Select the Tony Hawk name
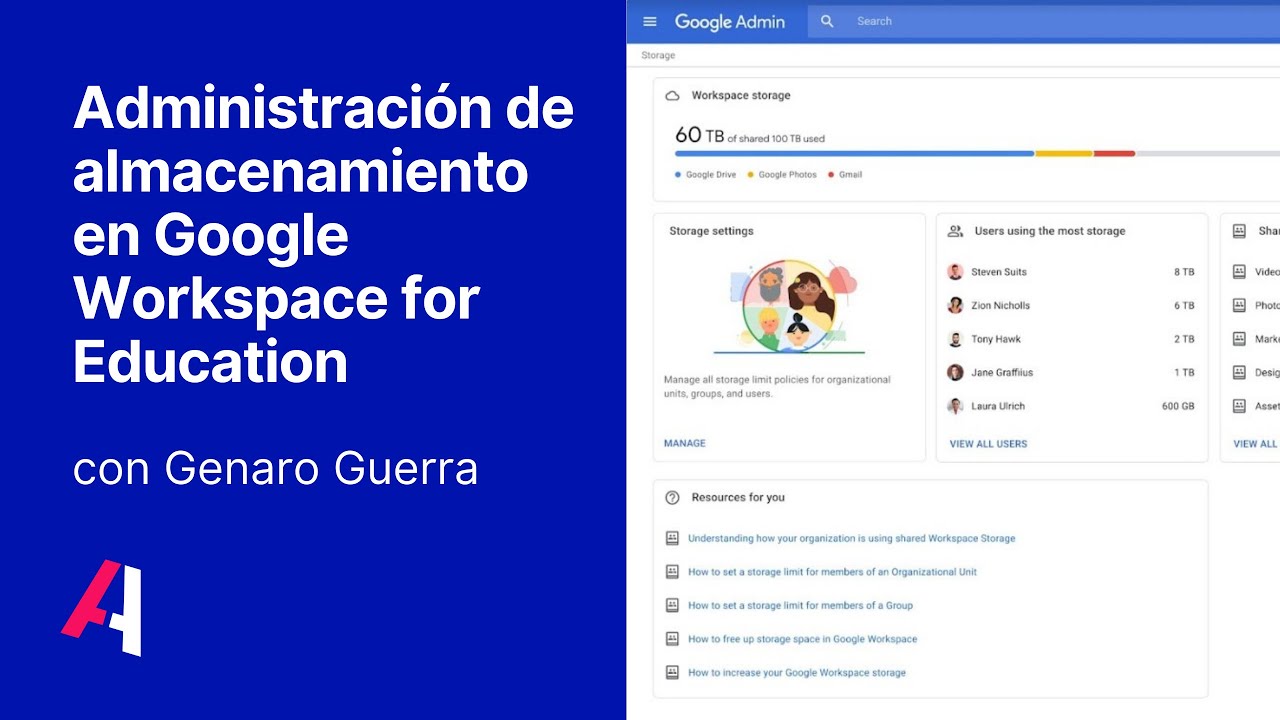 click(996, 339)
